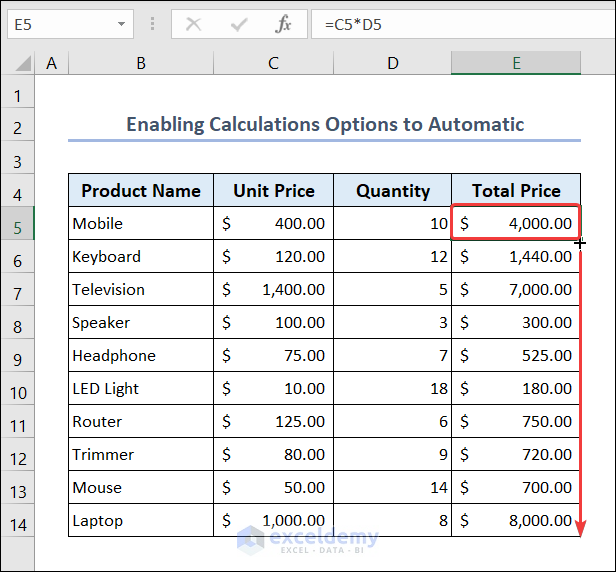616x572 pixels.
Task: Click the Insert Function fx icon
Action: point(284,25)
